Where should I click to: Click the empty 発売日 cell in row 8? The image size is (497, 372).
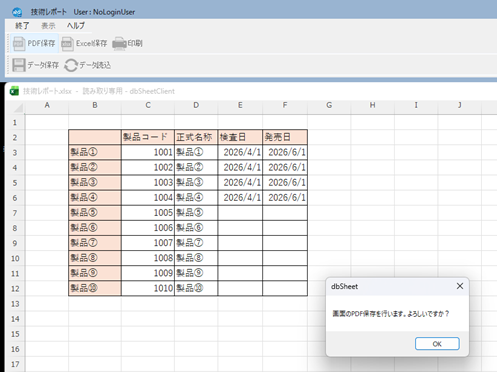(285, 228)
